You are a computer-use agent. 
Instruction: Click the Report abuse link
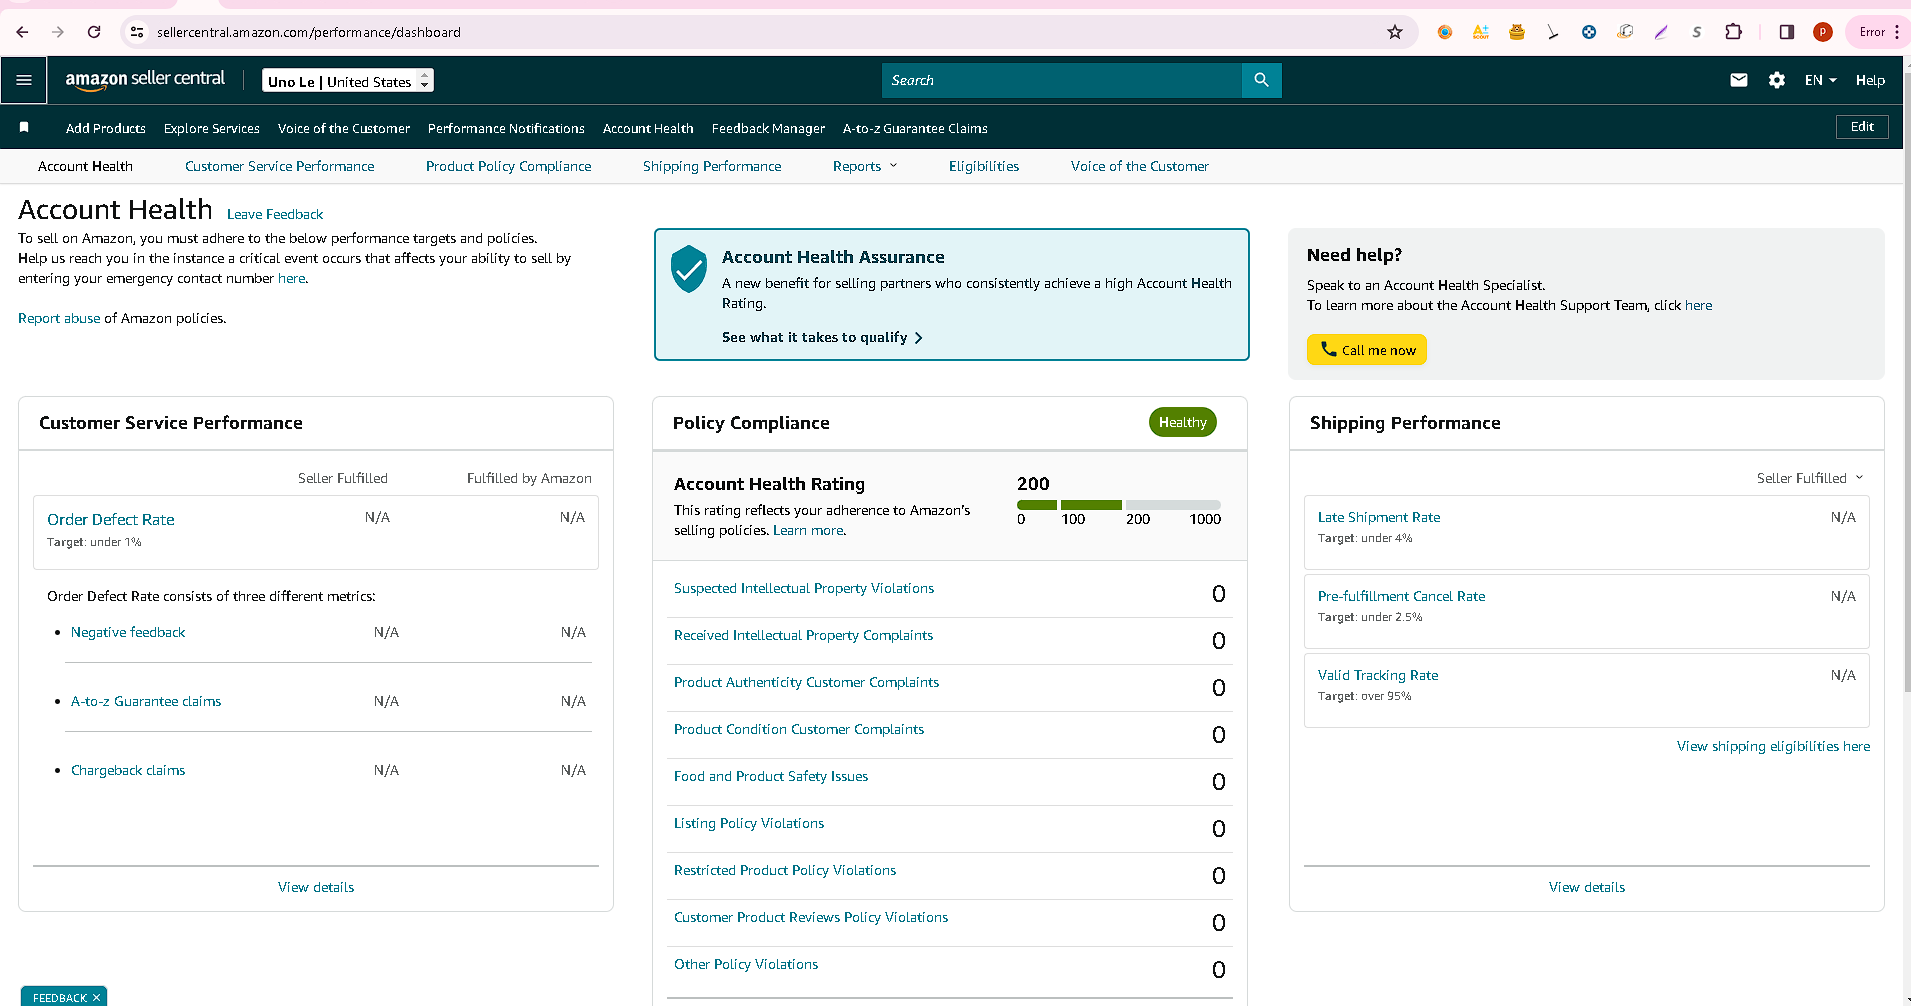coord(59,318)
